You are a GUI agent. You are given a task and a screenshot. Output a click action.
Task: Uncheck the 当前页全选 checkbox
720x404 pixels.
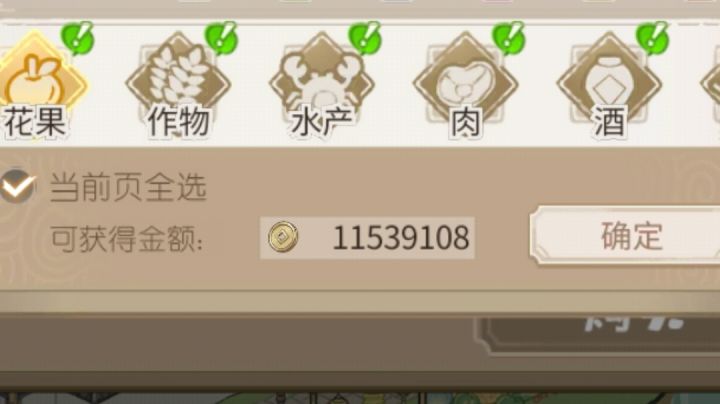pos(17,186)
